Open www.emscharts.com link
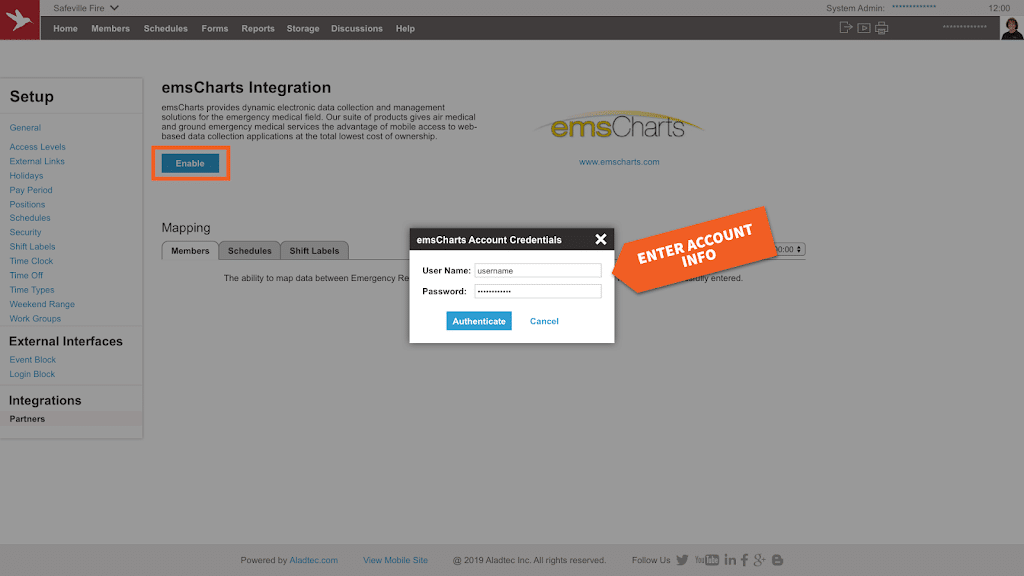This screenshot has height=576, width=1024. coord(619,162)
